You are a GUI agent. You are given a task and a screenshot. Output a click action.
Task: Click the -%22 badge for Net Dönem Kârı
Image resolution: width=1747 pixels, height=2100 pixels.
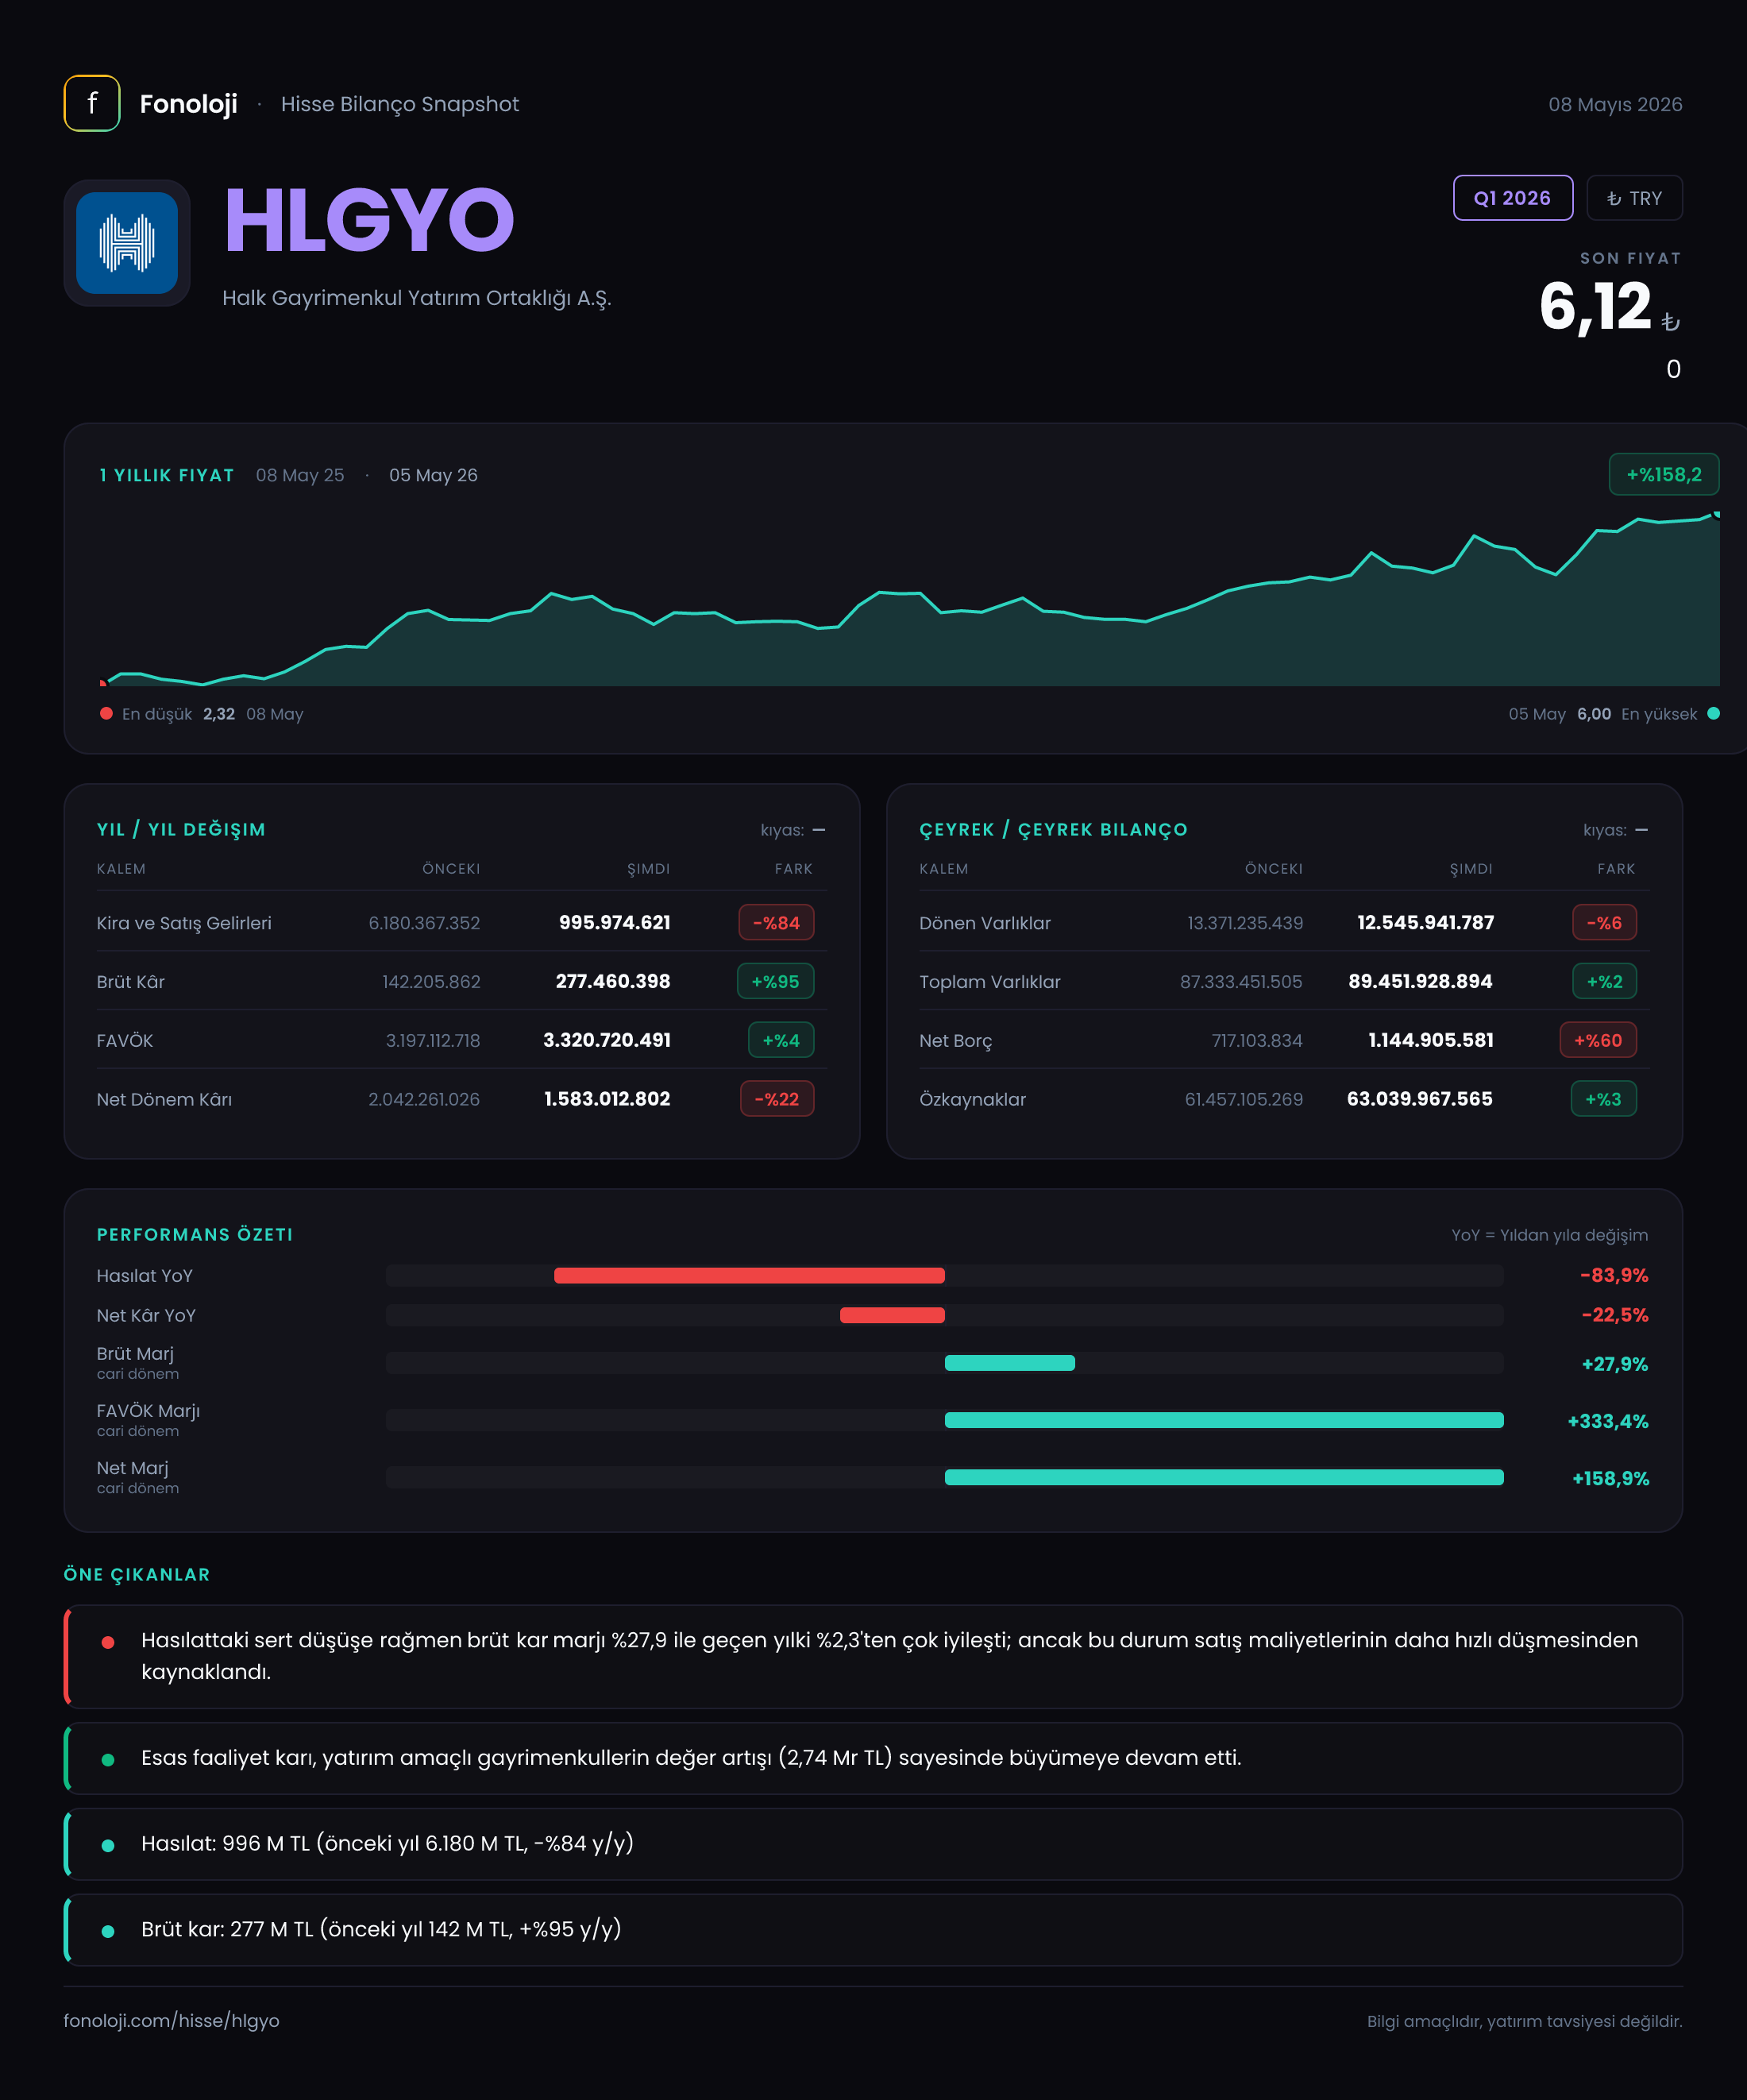point(777,1099)
